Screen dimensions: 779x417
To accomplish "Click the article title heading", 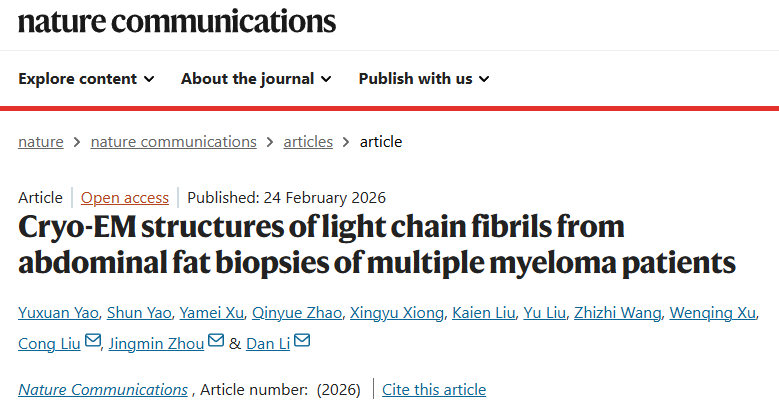I will point(377,245).
